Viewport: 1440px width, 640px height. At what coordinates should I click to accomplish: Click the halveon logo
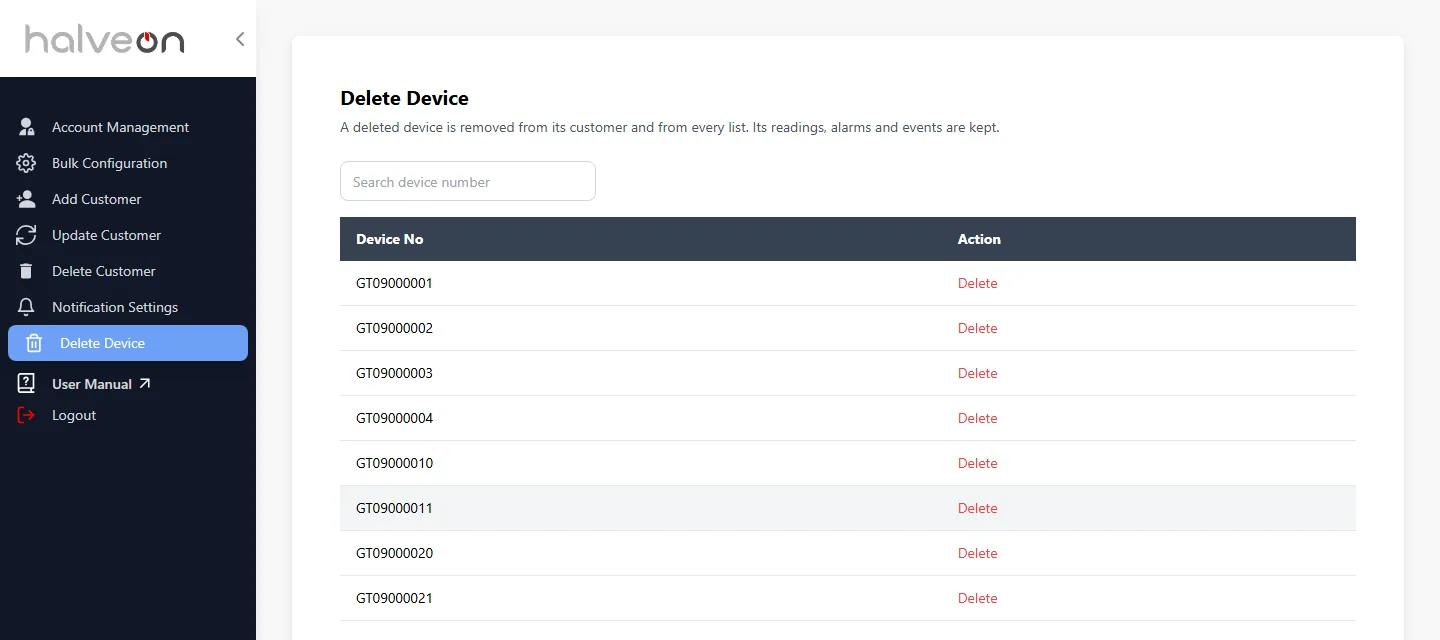[x=104, y=39]
